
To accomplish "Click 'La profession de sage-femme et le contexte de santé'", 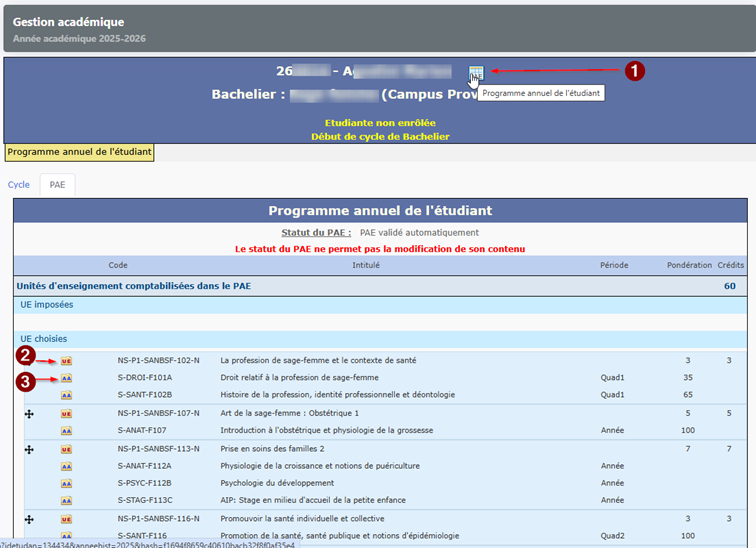I will pos(318,360).
